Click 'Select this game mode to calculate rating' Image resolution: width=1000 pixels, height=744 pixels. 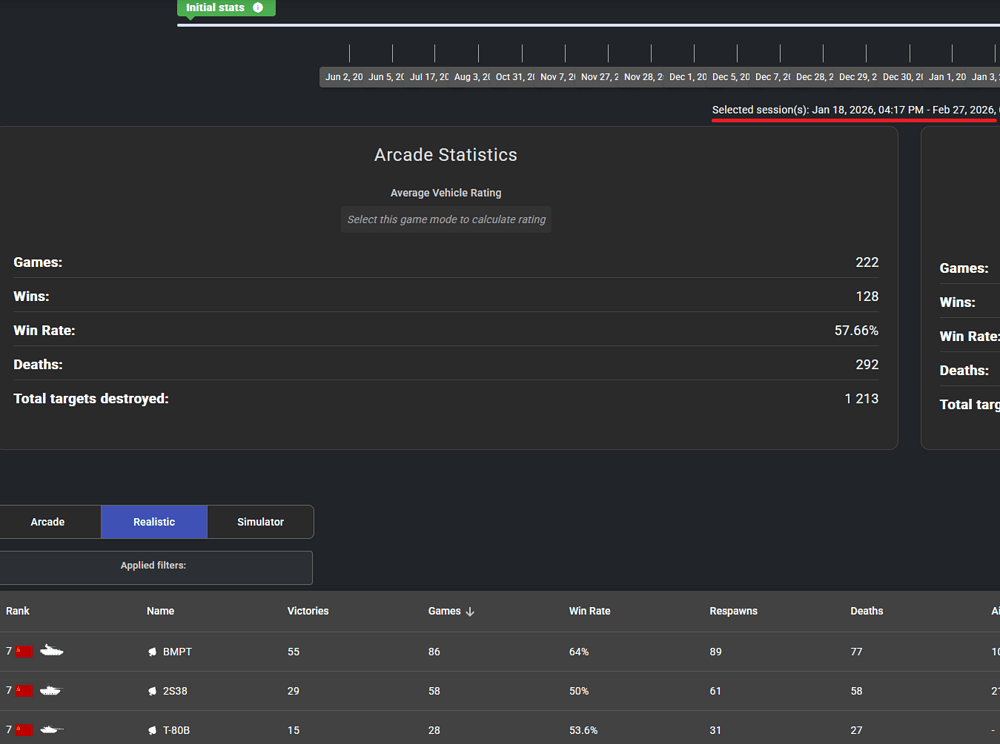446,219
